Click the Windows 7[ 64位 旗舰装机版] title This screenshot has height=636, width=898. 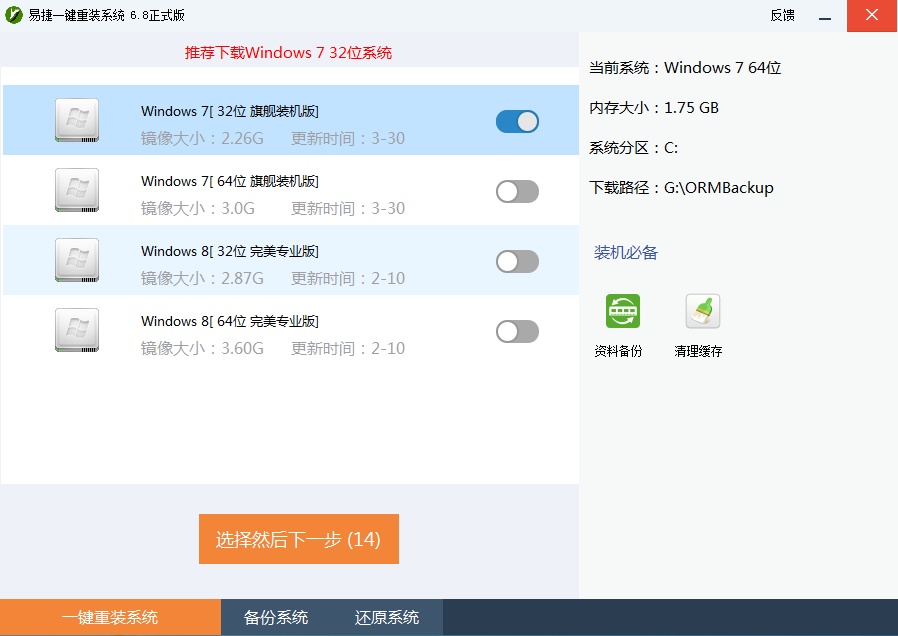(x=230, y=181)
